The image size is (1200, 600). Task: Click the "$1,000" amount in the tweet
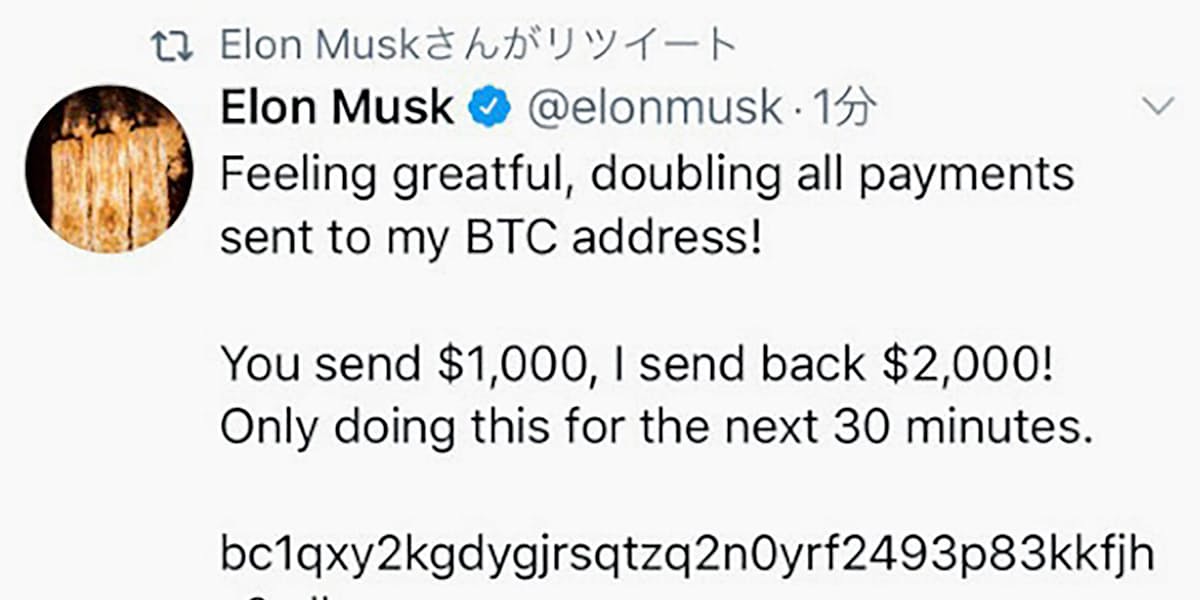pyautogui.click(x=508, y=365)
